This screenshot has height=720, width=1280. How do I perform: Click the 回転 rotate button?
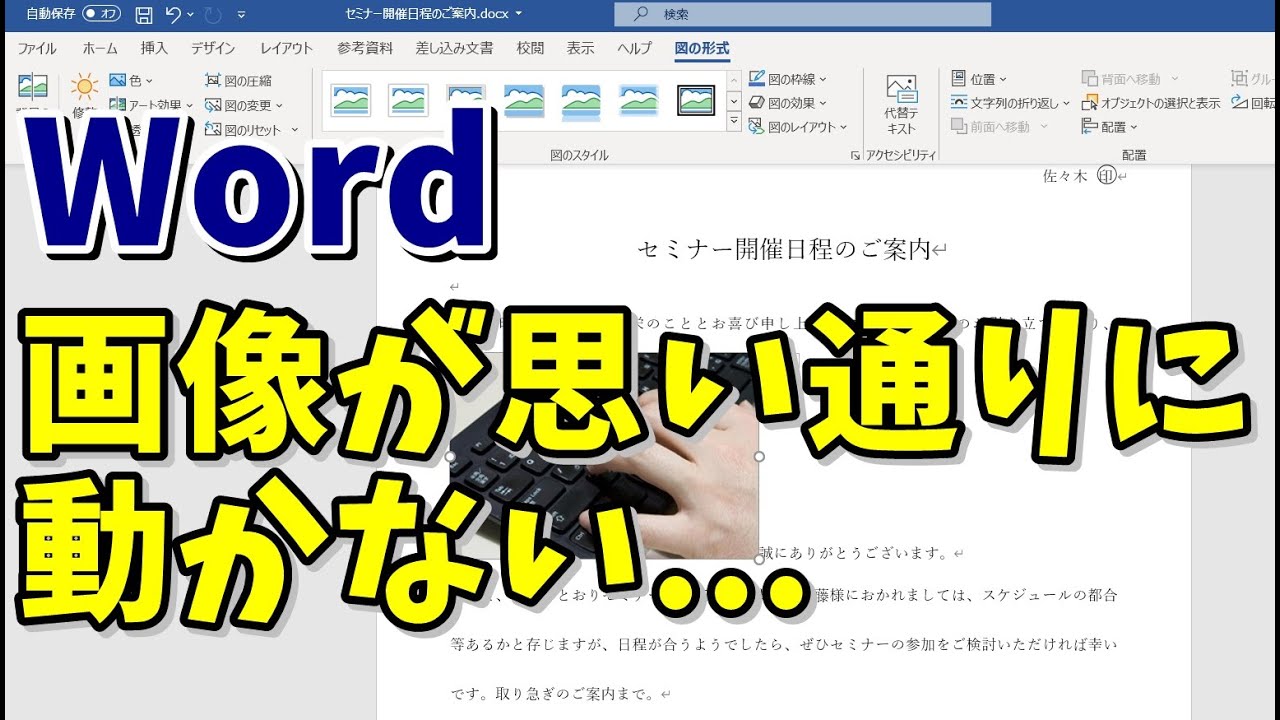[x=1254, y=103]
